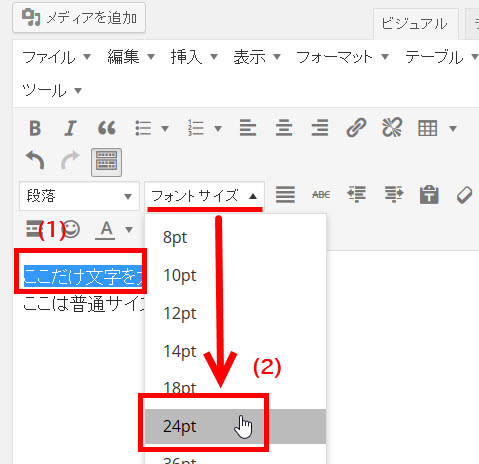Toggle justify alignment

click(x=285, y=195)
